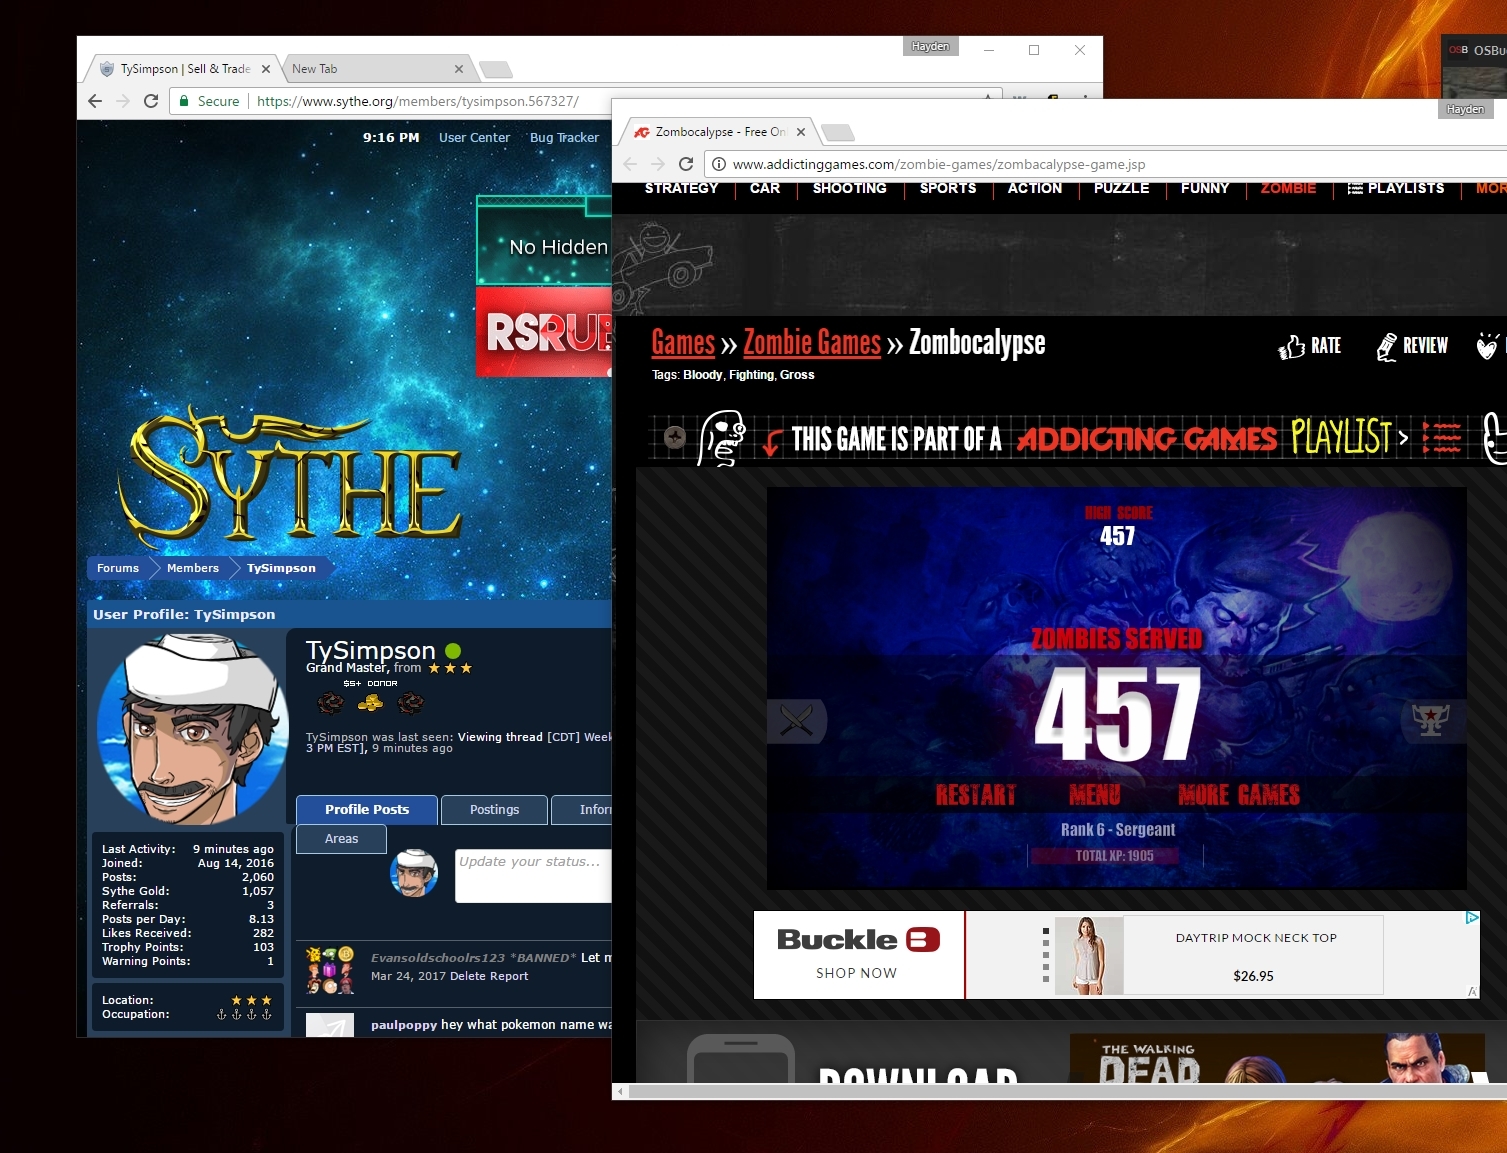This screenshot has height=1153, width=1507.
Task: Open Bug Tracker link on Sythe
Action: pyautogui.click(x=564, y=138)
